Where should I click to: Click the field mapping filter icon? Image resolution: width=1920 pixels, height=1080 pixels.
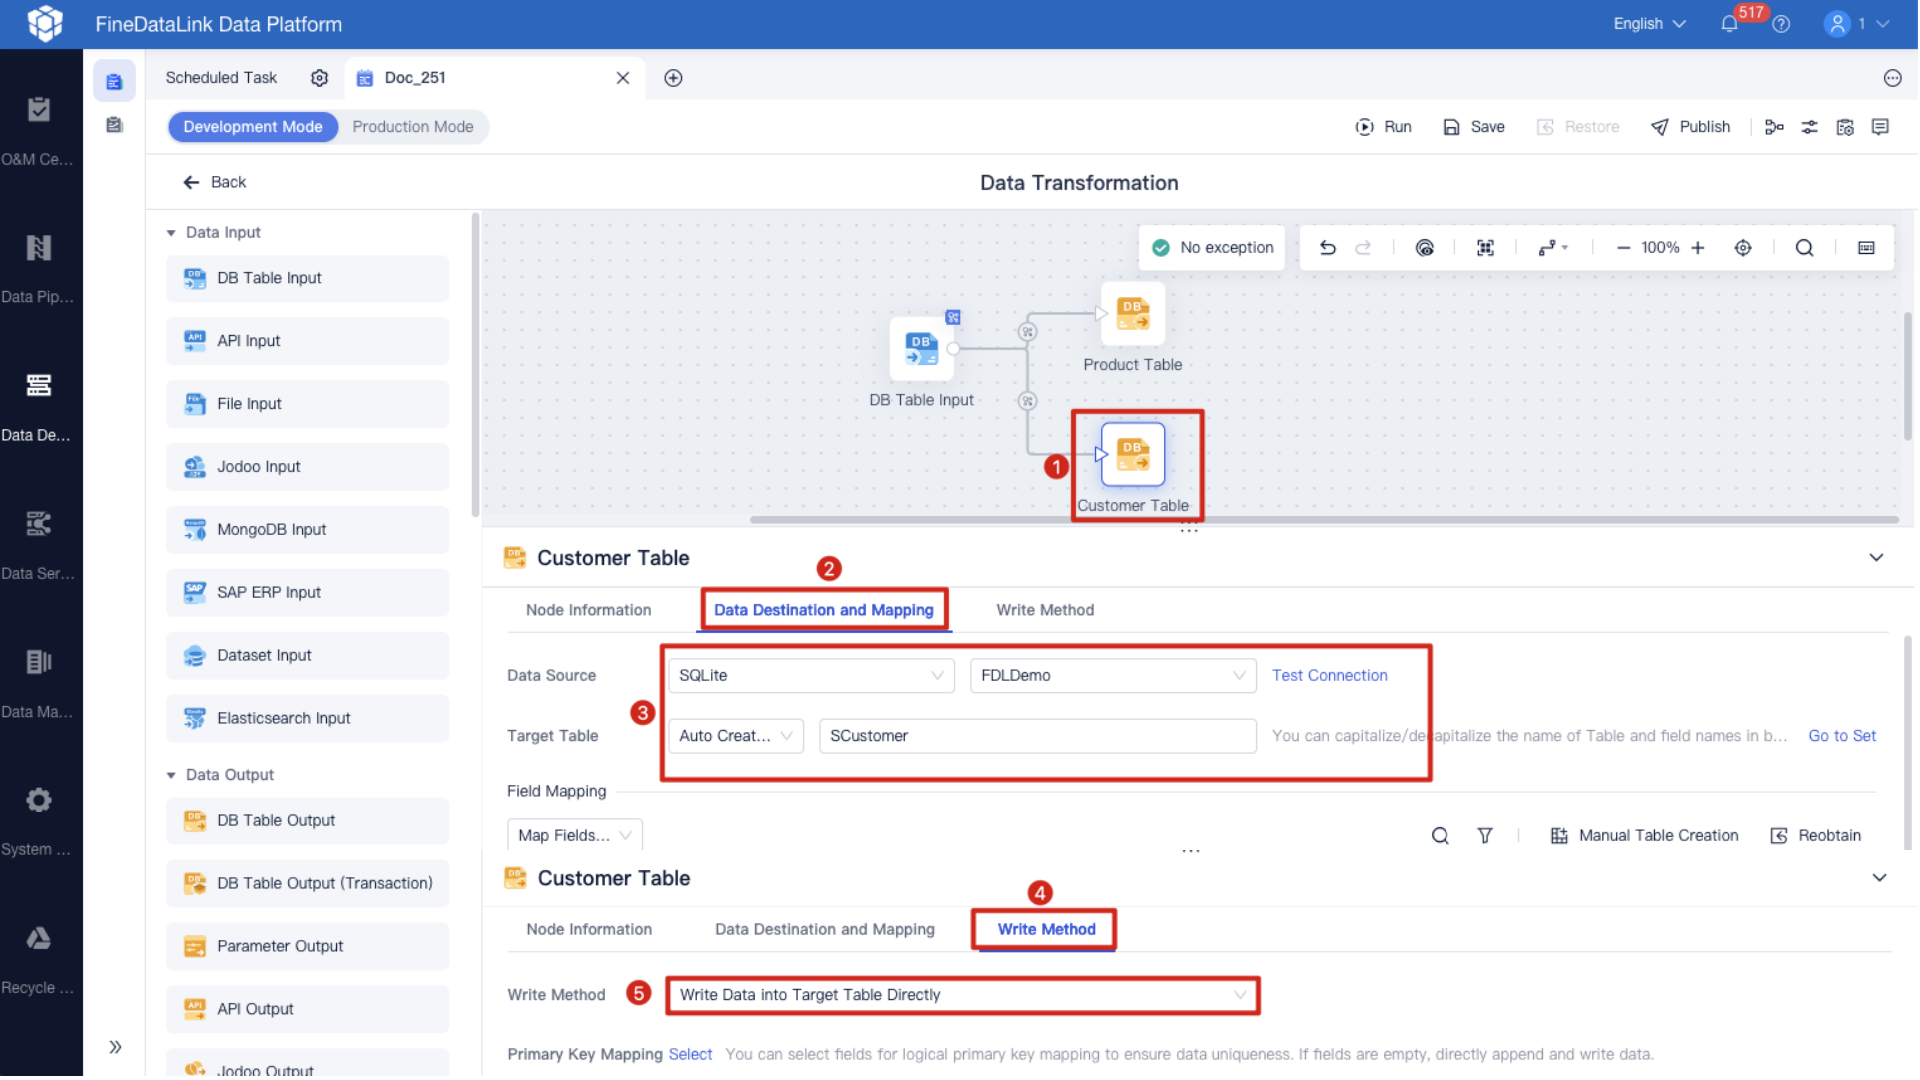pyautogui.click(x=1485, y=836)
